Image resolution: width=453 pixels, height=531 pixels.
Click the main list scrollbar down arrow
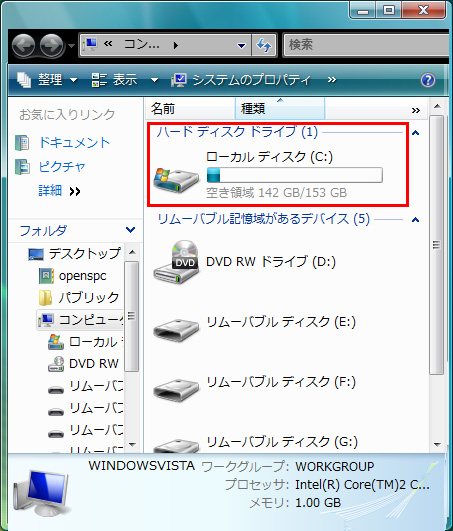tap(437, 444)
